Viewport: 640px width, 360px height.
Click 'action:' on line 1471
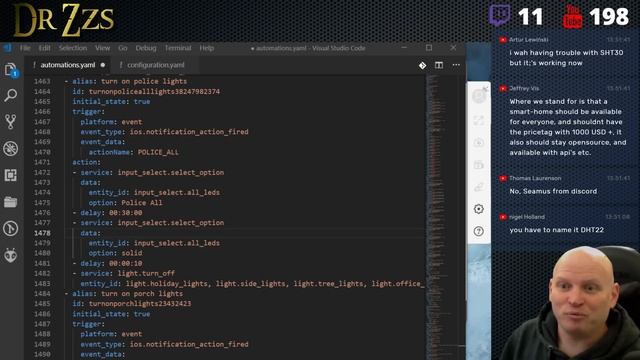point(87,162)
